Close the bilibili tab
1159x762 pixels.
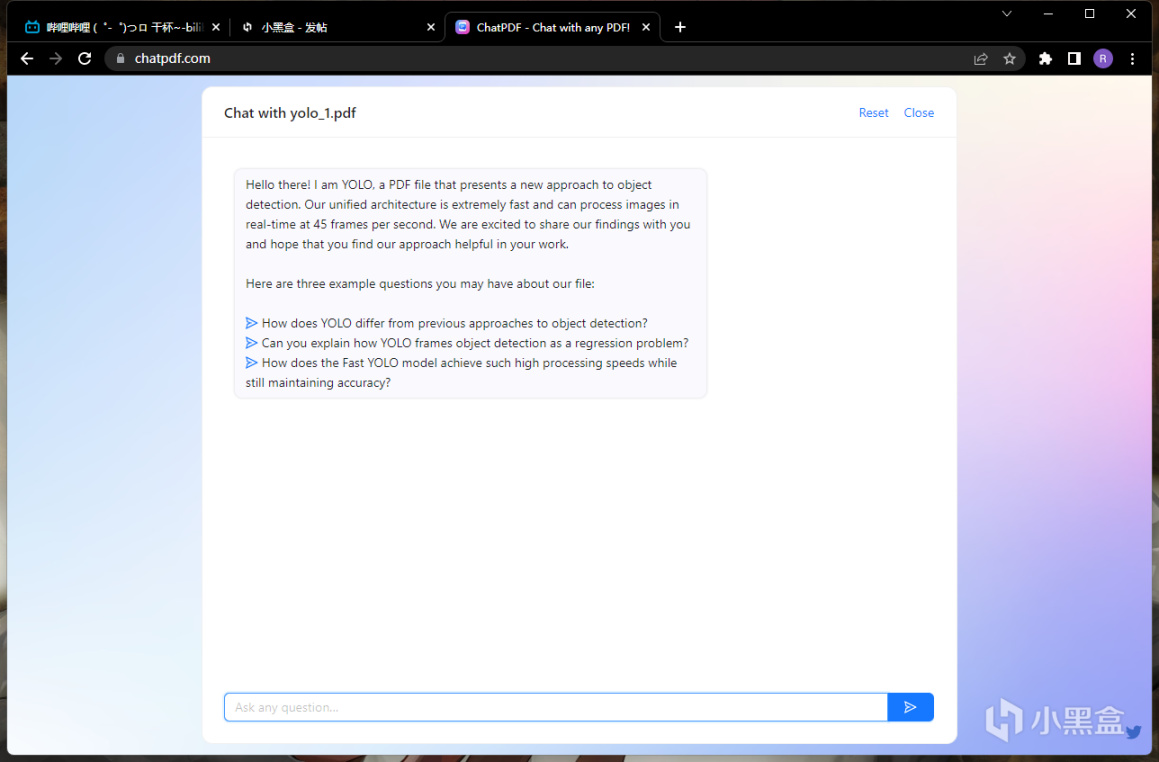click(216, 27)
